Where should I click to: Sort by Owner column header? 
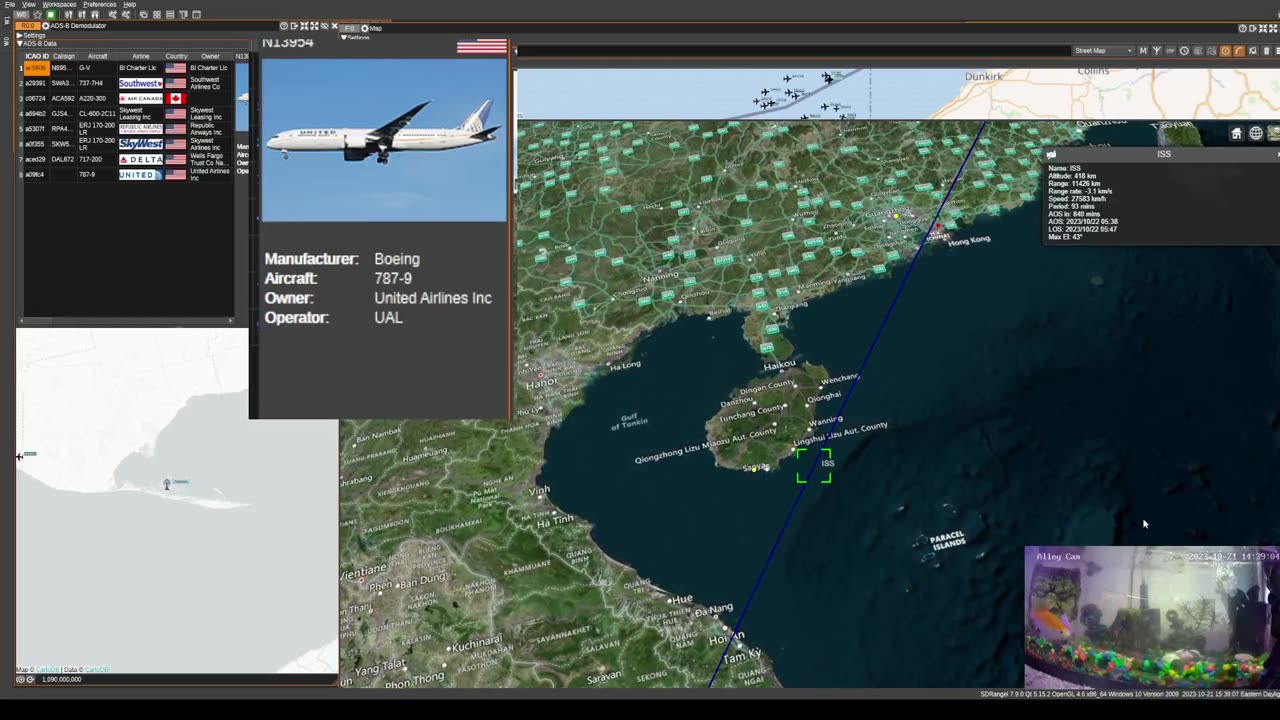pos(210,56)
